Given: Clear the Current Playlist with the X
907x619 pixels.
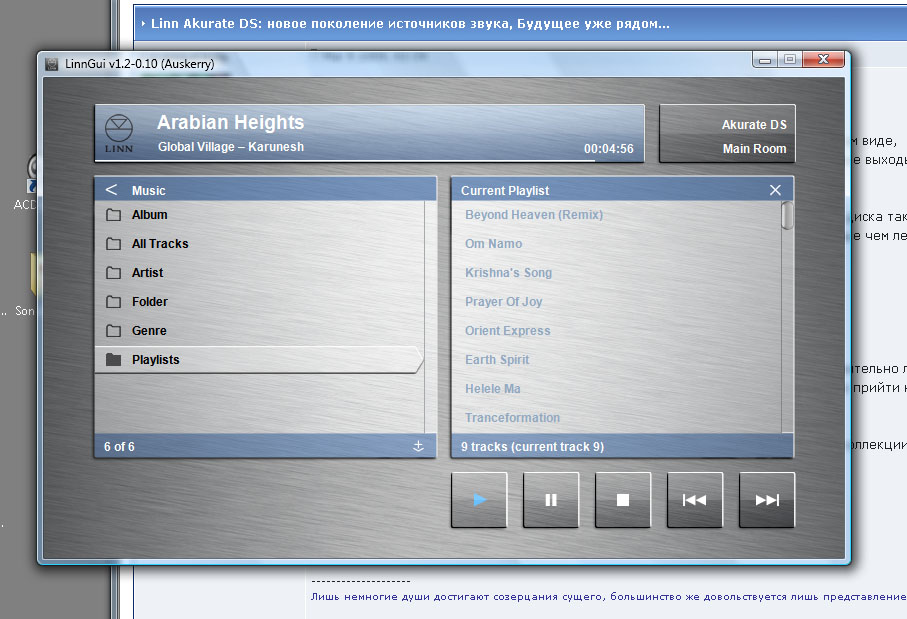Looking at the screenshot, I should [x=775, y=190].
